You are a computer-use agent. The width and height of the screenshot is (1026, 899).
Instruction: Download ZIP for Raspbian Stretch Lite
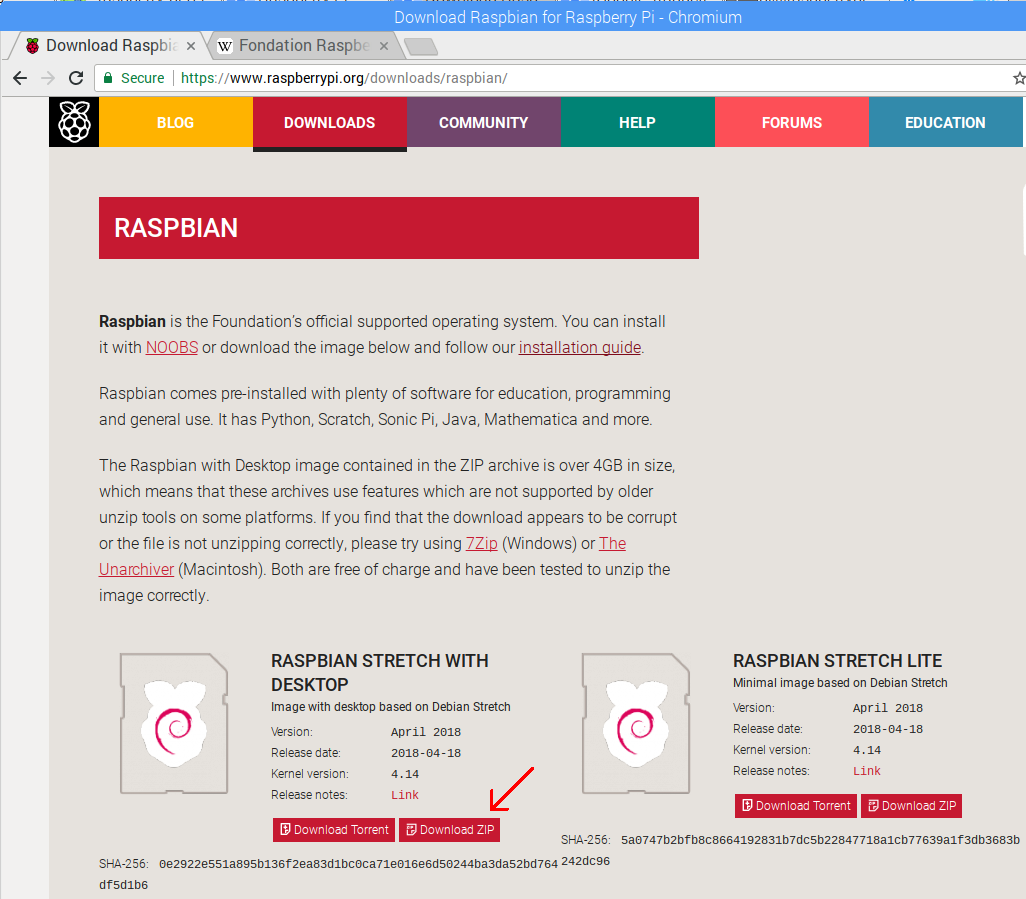tap(911, 805)
